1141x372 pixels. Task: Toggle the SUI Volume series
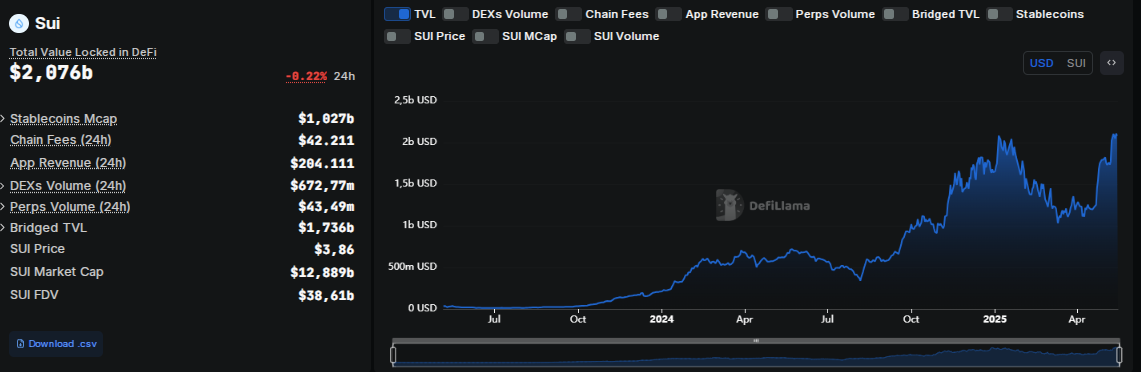pyautogui.click(x=578, y=36)
